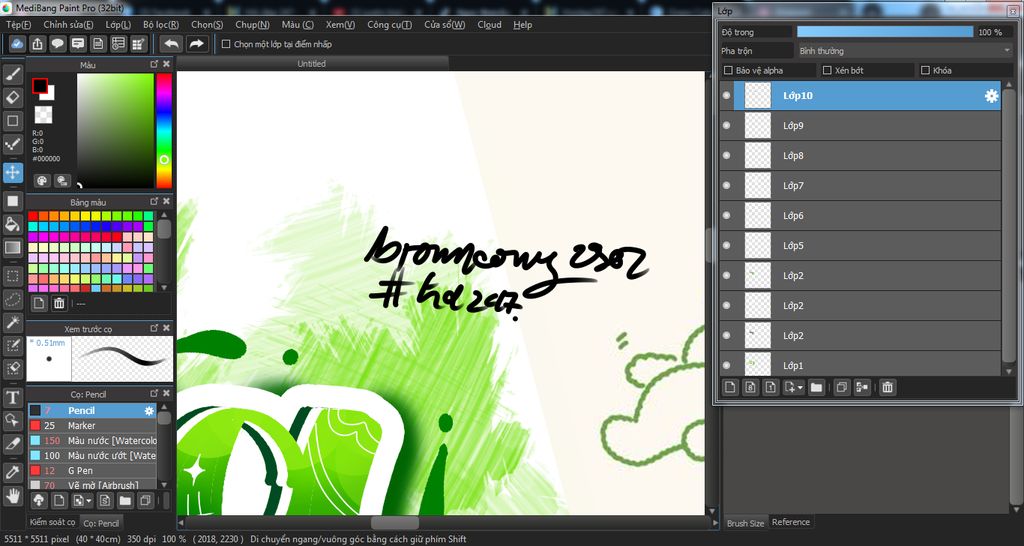This screenshot has height=546, width=1024.
Task: Click the Undo arrow button
Action: [x=172, y=44]
